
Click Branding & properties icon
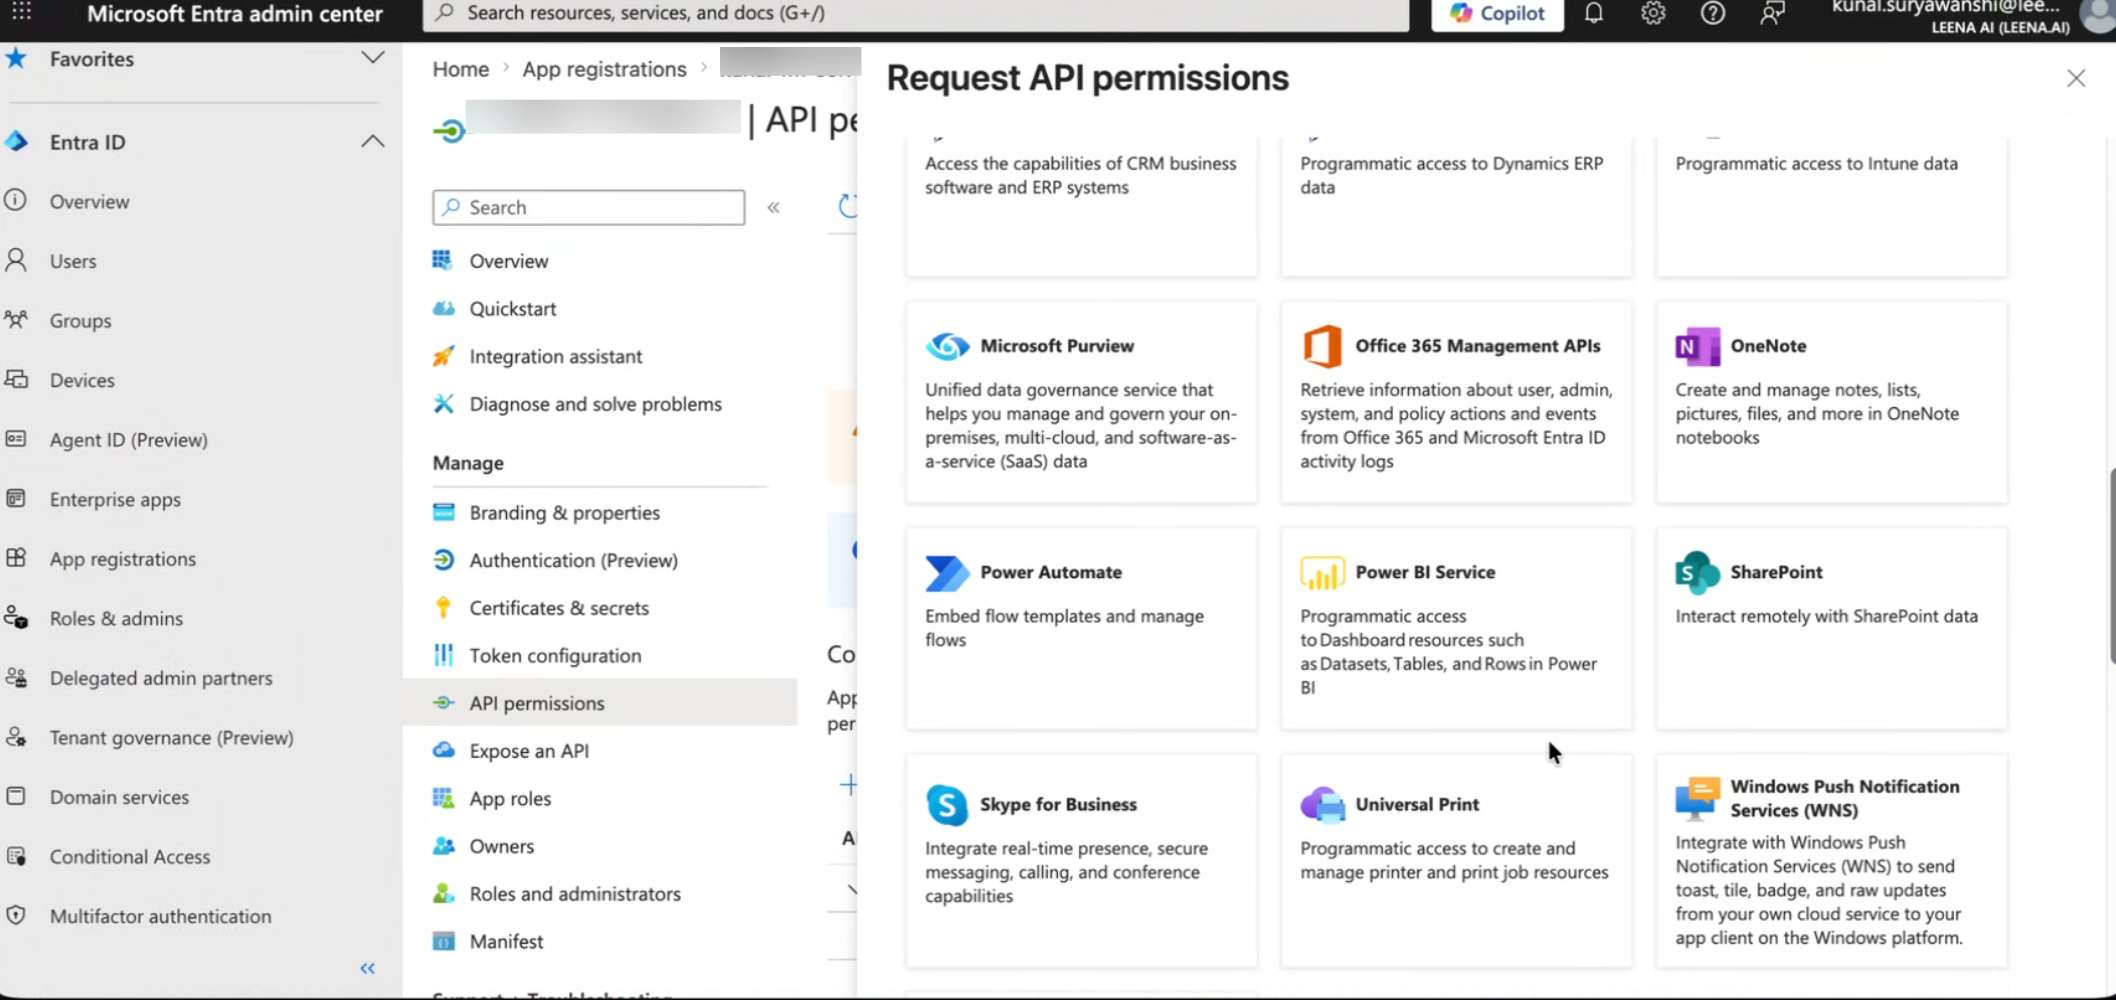click(443, 512)
